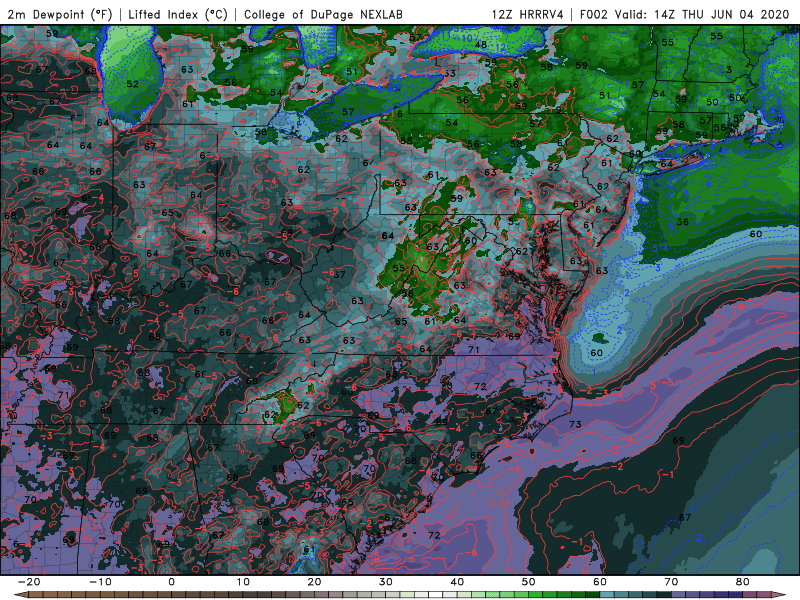Click the 80 label on the color scale

(743, 582)
